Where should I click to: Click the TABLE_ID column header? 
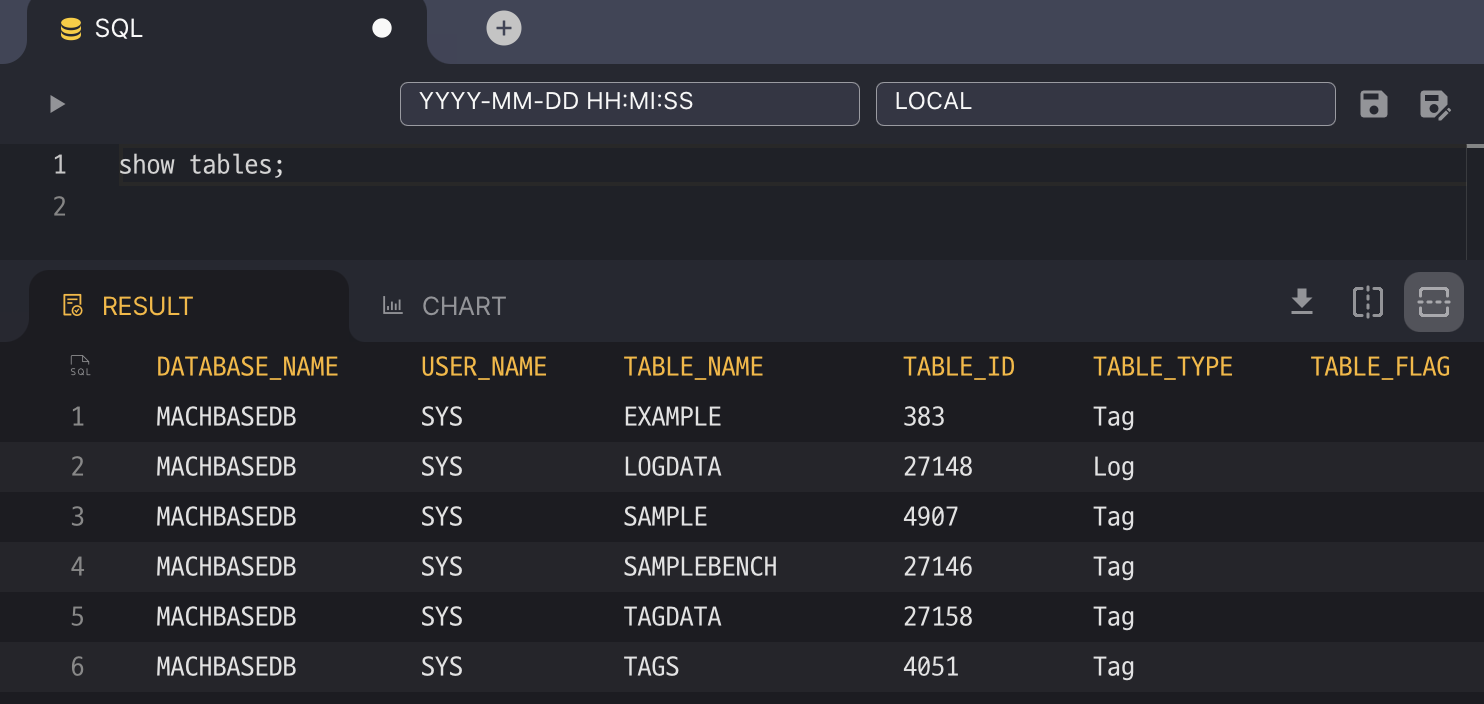tap(958, 367)
